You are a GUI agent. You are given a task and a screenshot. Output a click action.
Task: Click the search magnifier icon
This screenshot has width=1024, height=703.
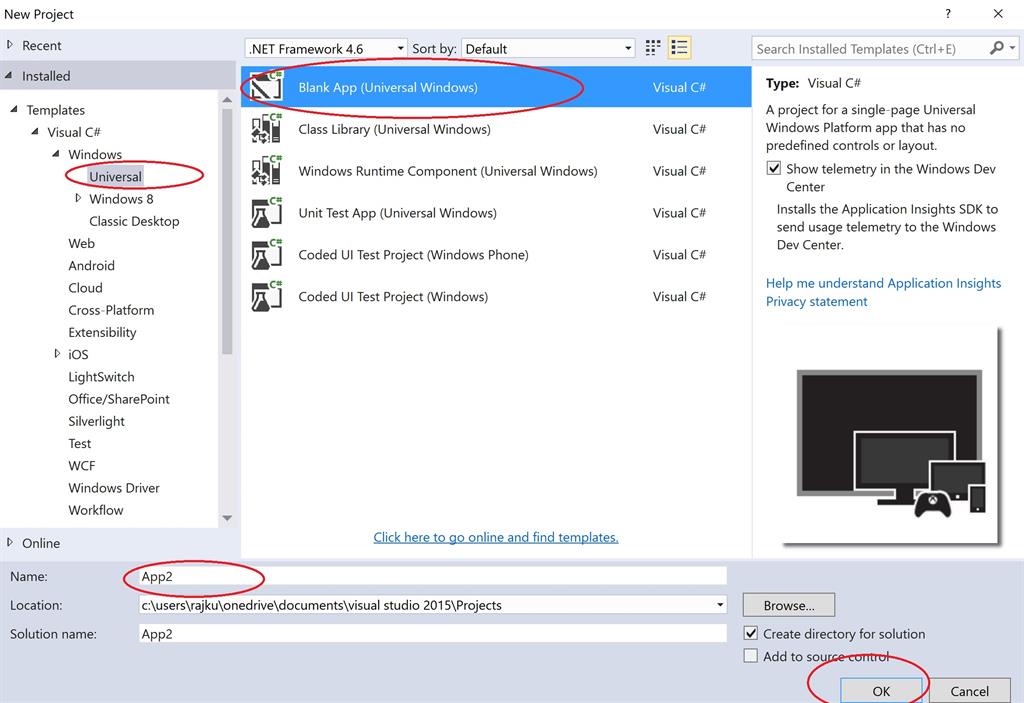[x=997, y=48]
